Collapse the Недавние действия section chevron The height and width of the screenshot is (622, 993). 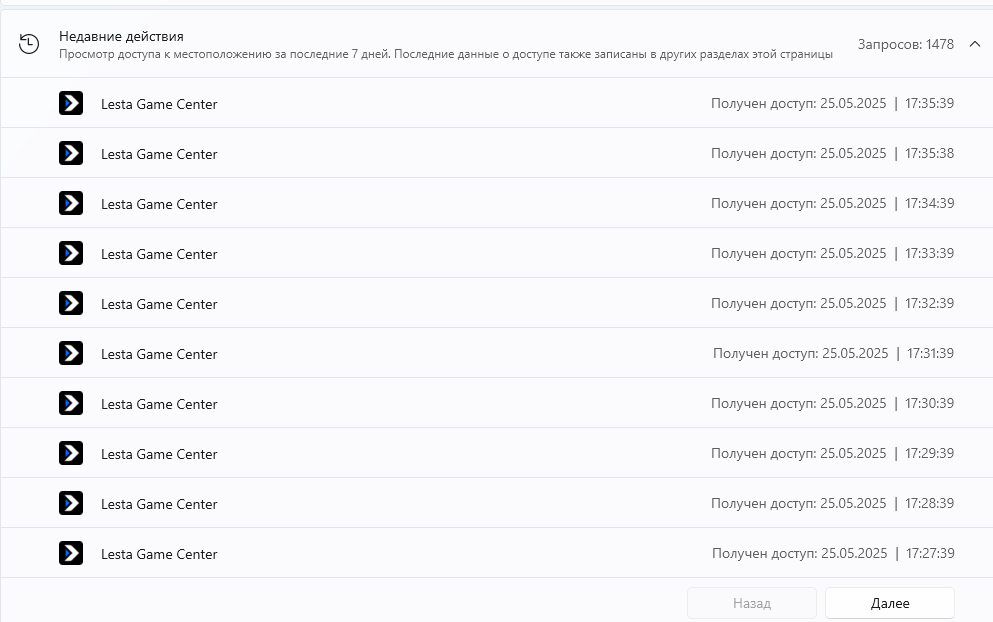click(x=975, y=44)
